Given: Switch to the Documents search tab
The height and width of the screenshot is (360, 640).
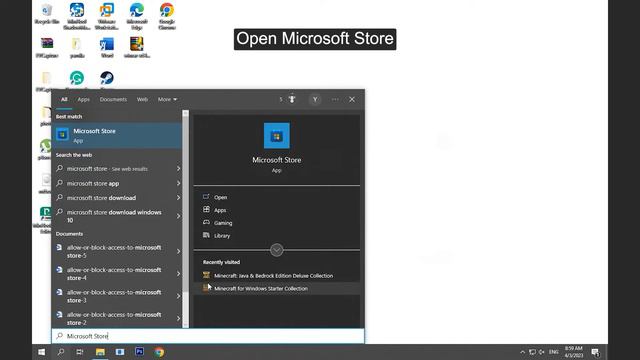Looking at the screenshot, I should point(113,99).
